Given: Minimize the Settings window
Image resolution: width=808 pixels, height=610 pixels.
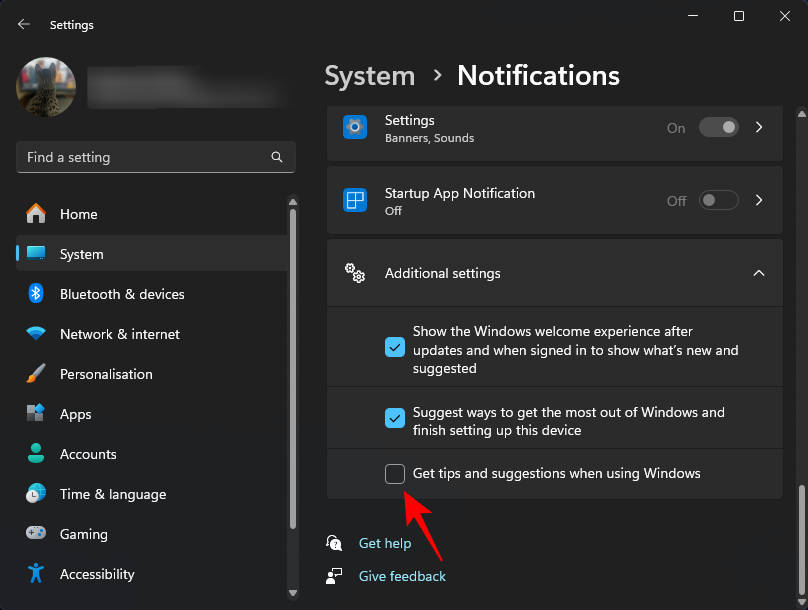Looking at the screenshot, I should (x=693, y=16).
